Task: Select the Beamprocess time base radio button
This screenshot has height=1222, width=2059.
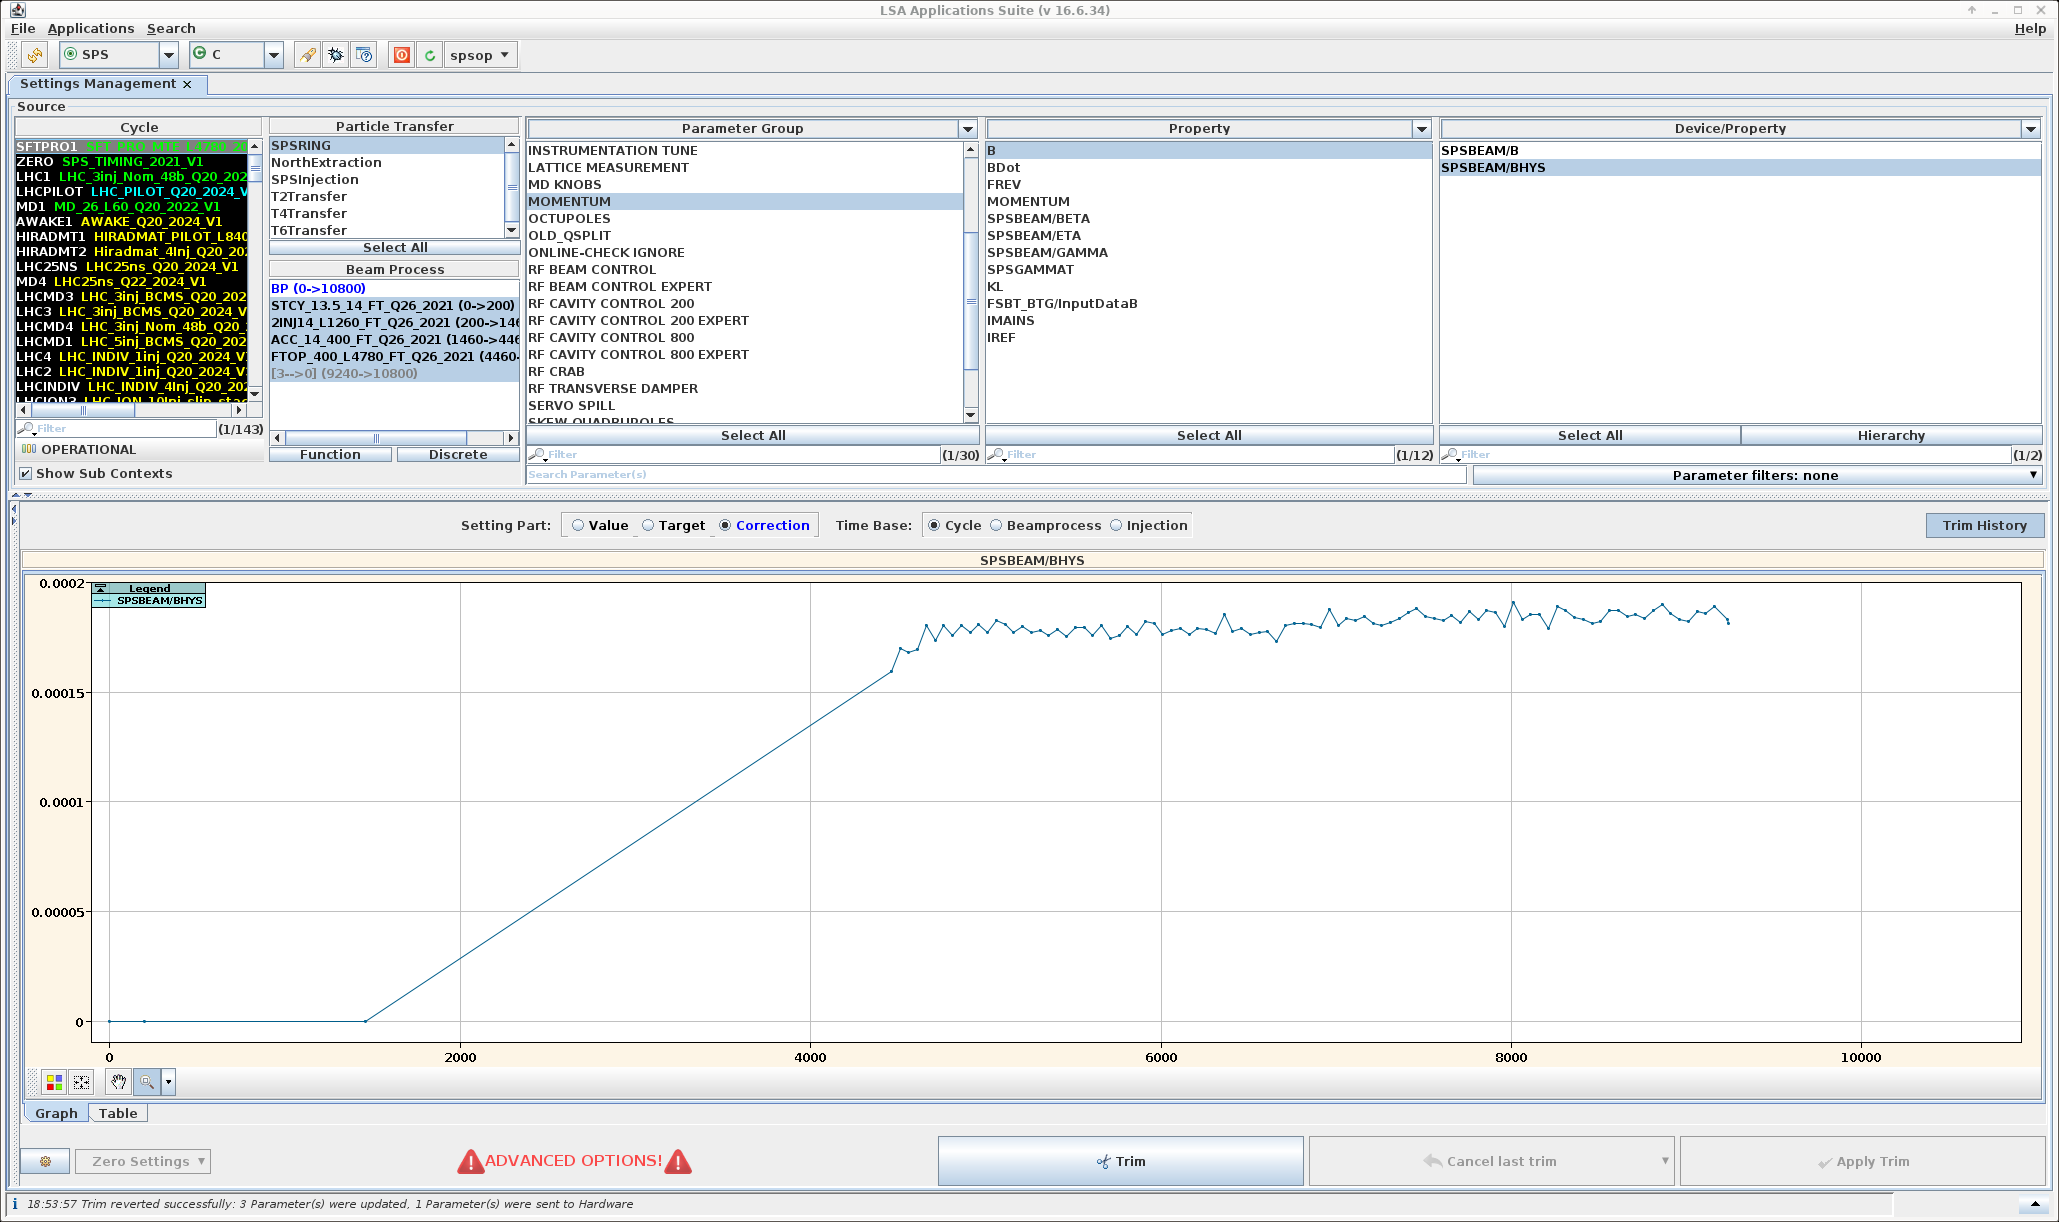Action: point(996,525)
